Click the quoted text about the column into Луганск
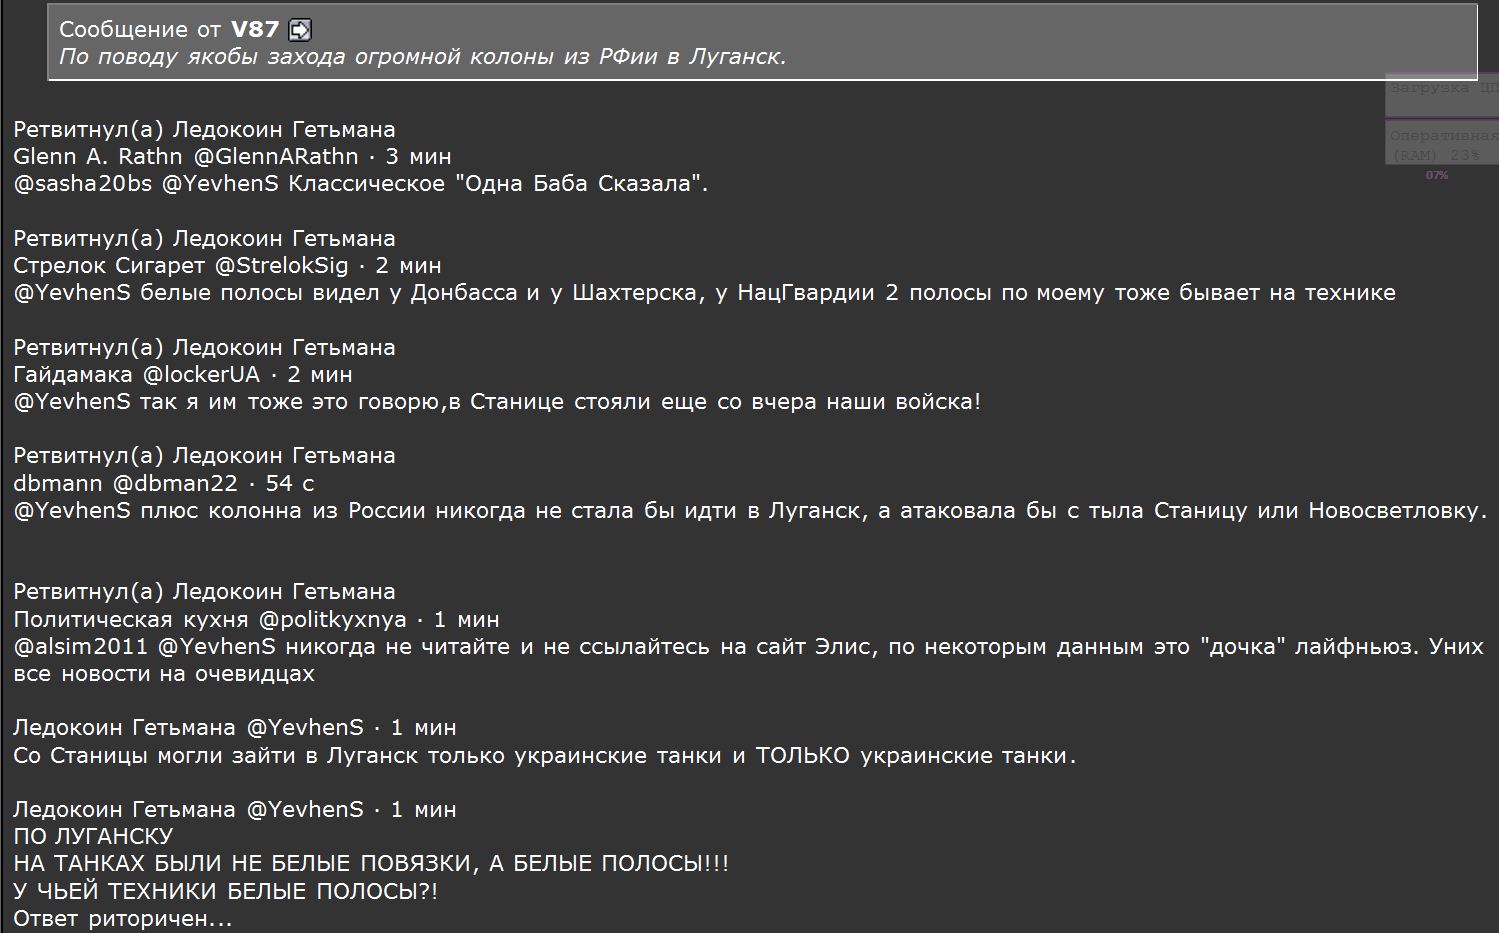The image size is (1499, 933). tap(423, 57)
